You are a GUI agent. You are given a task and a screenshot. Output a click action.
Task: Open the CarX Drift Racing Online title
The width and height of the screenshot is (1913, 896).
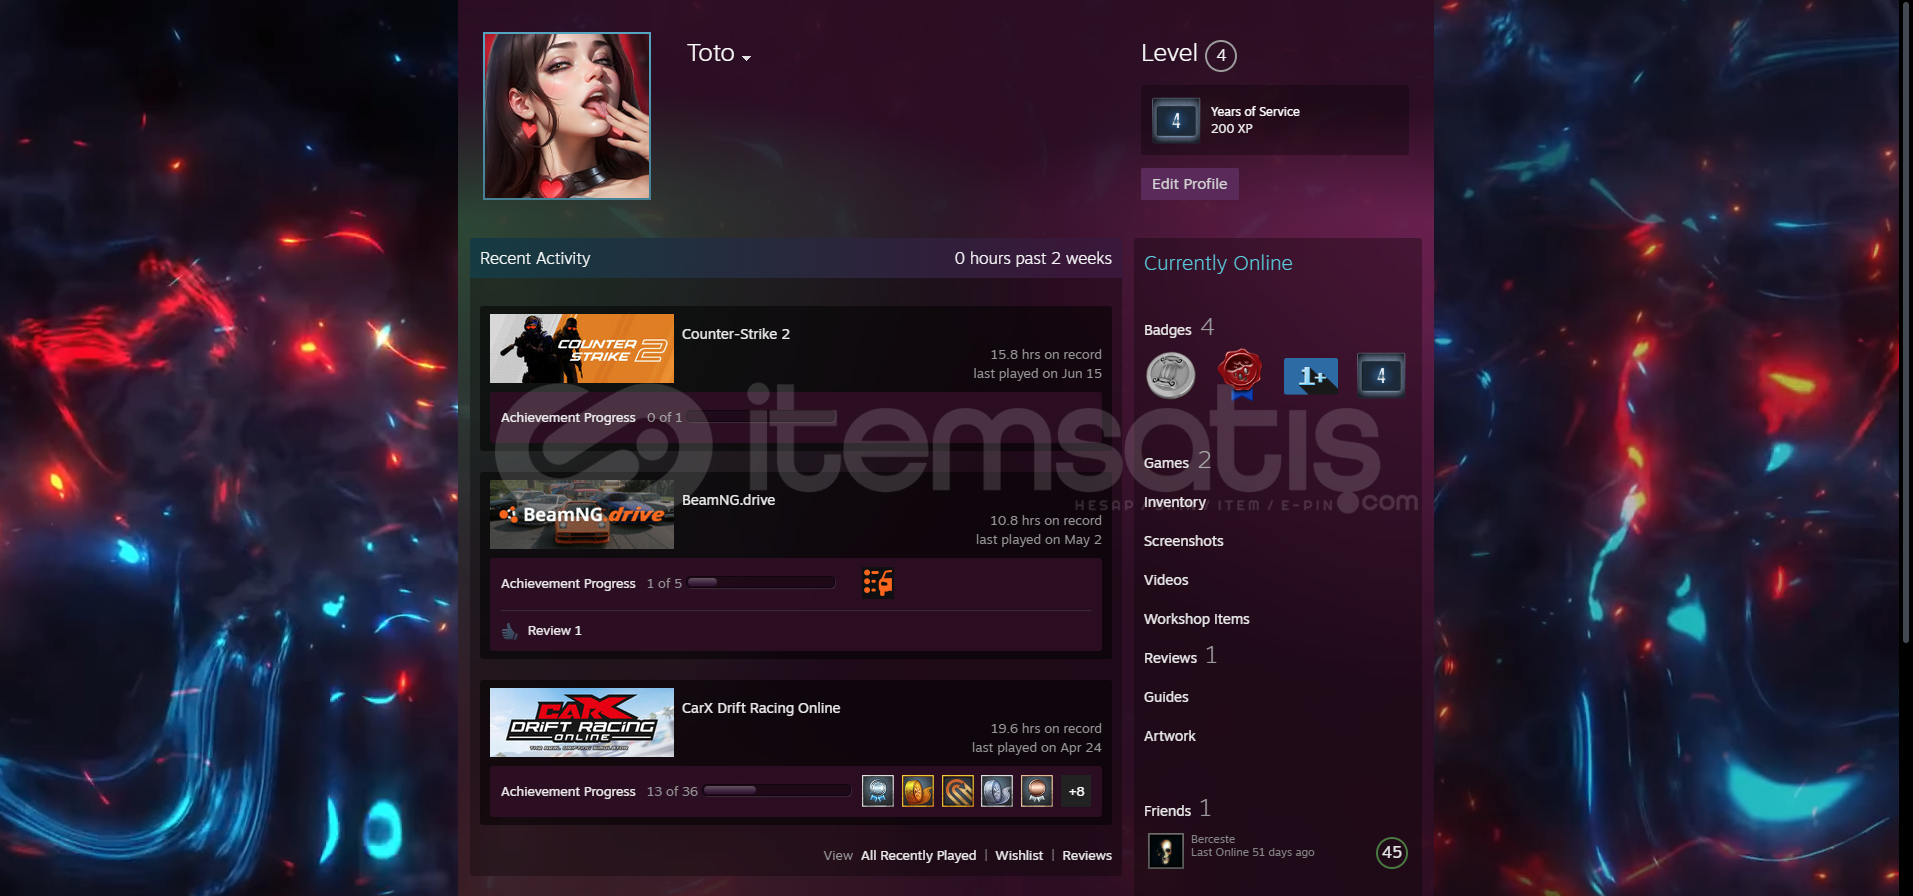761,708
